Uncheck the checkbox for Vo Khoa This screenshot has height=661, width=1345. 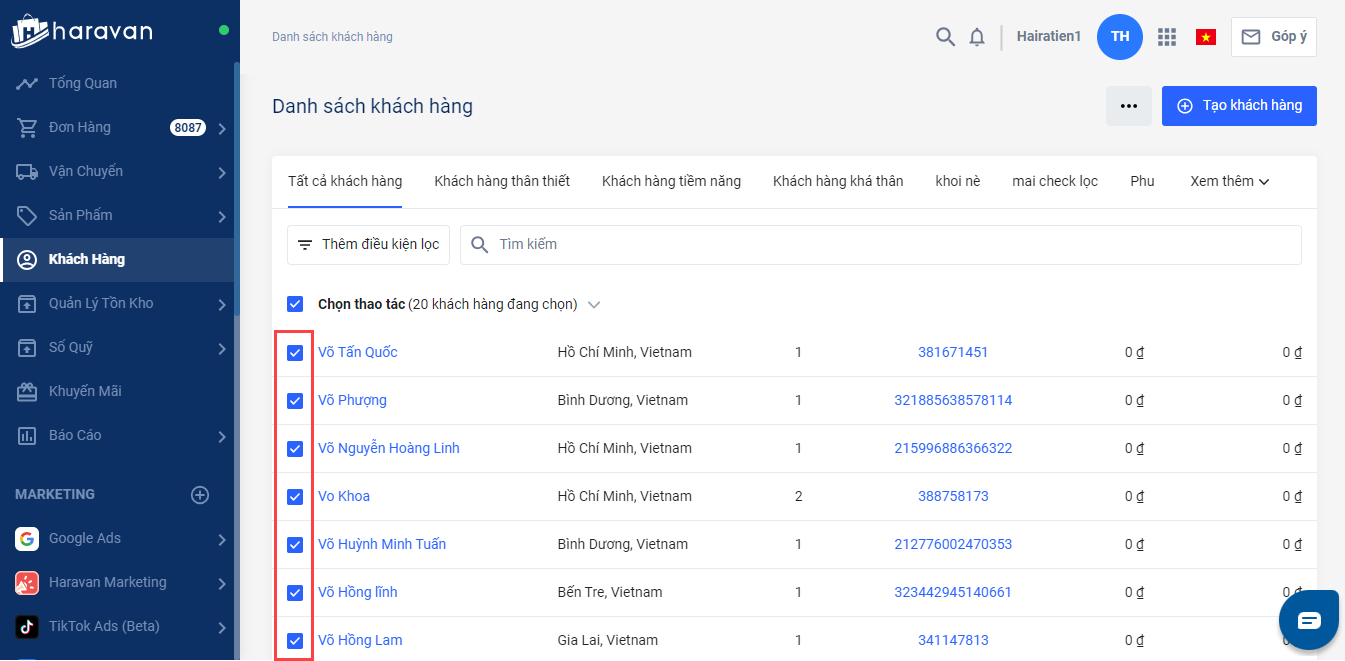pyautogui.click(x=295, y=497)
